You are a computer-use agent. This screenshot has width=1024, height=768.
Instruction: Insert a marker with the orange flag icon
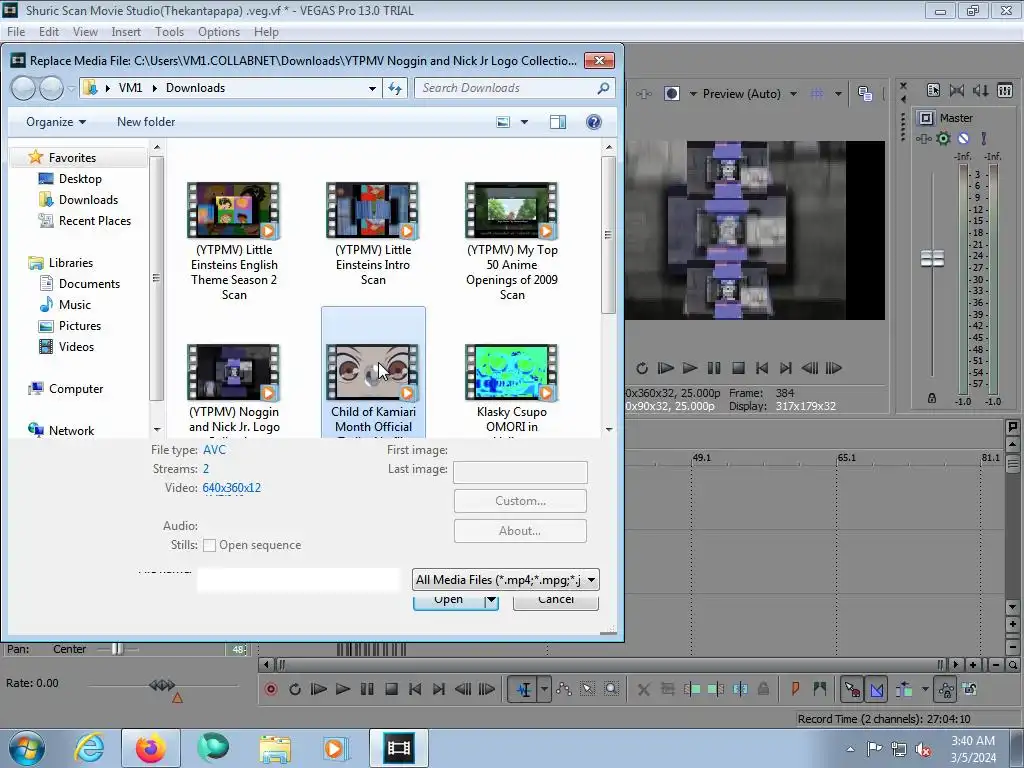coord(795,689)
